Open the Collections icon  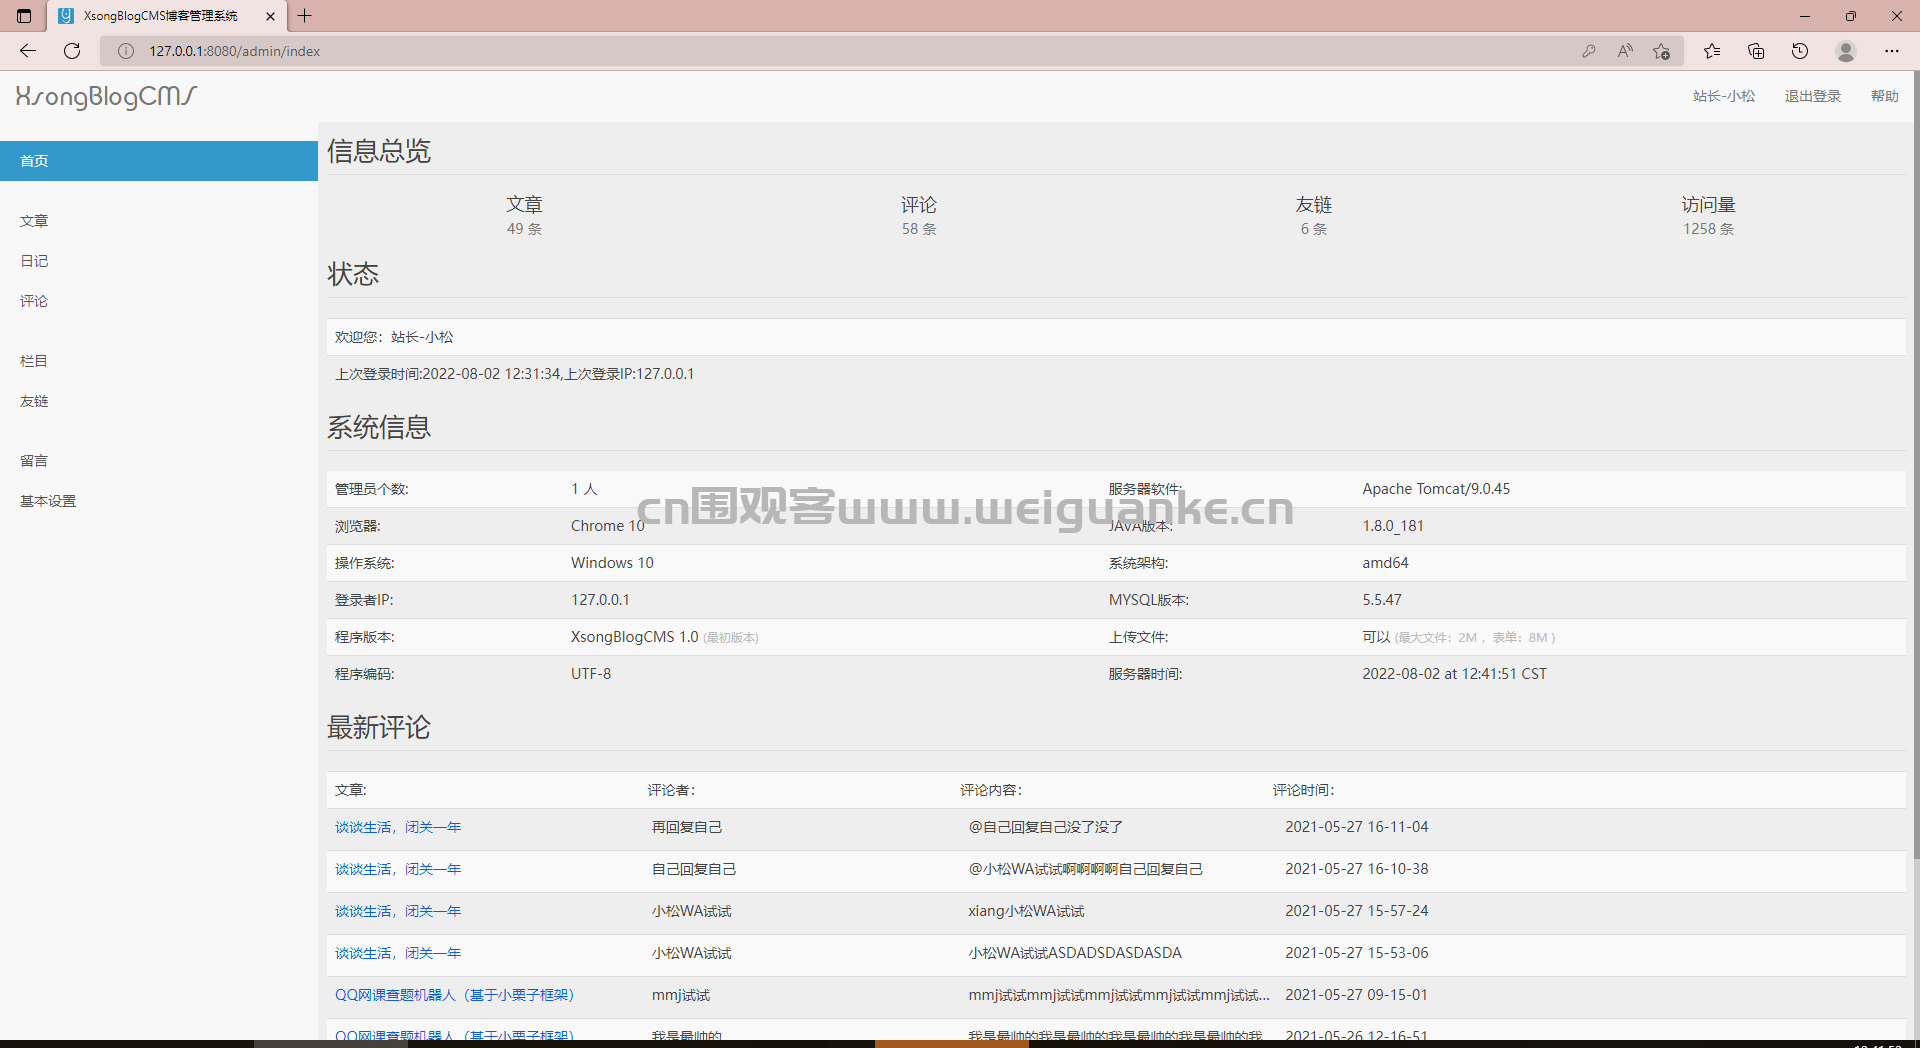[1756, 51]
